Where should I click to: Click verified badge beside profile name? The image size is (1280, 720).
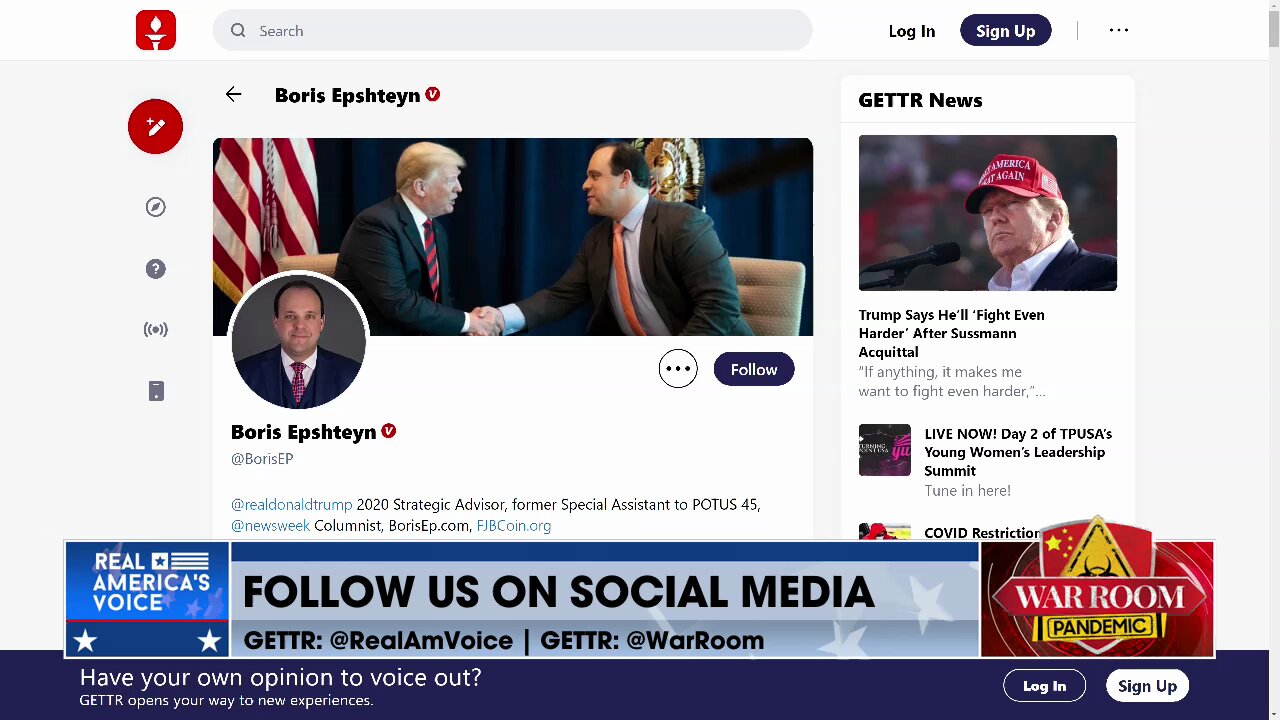pos(388,431)
